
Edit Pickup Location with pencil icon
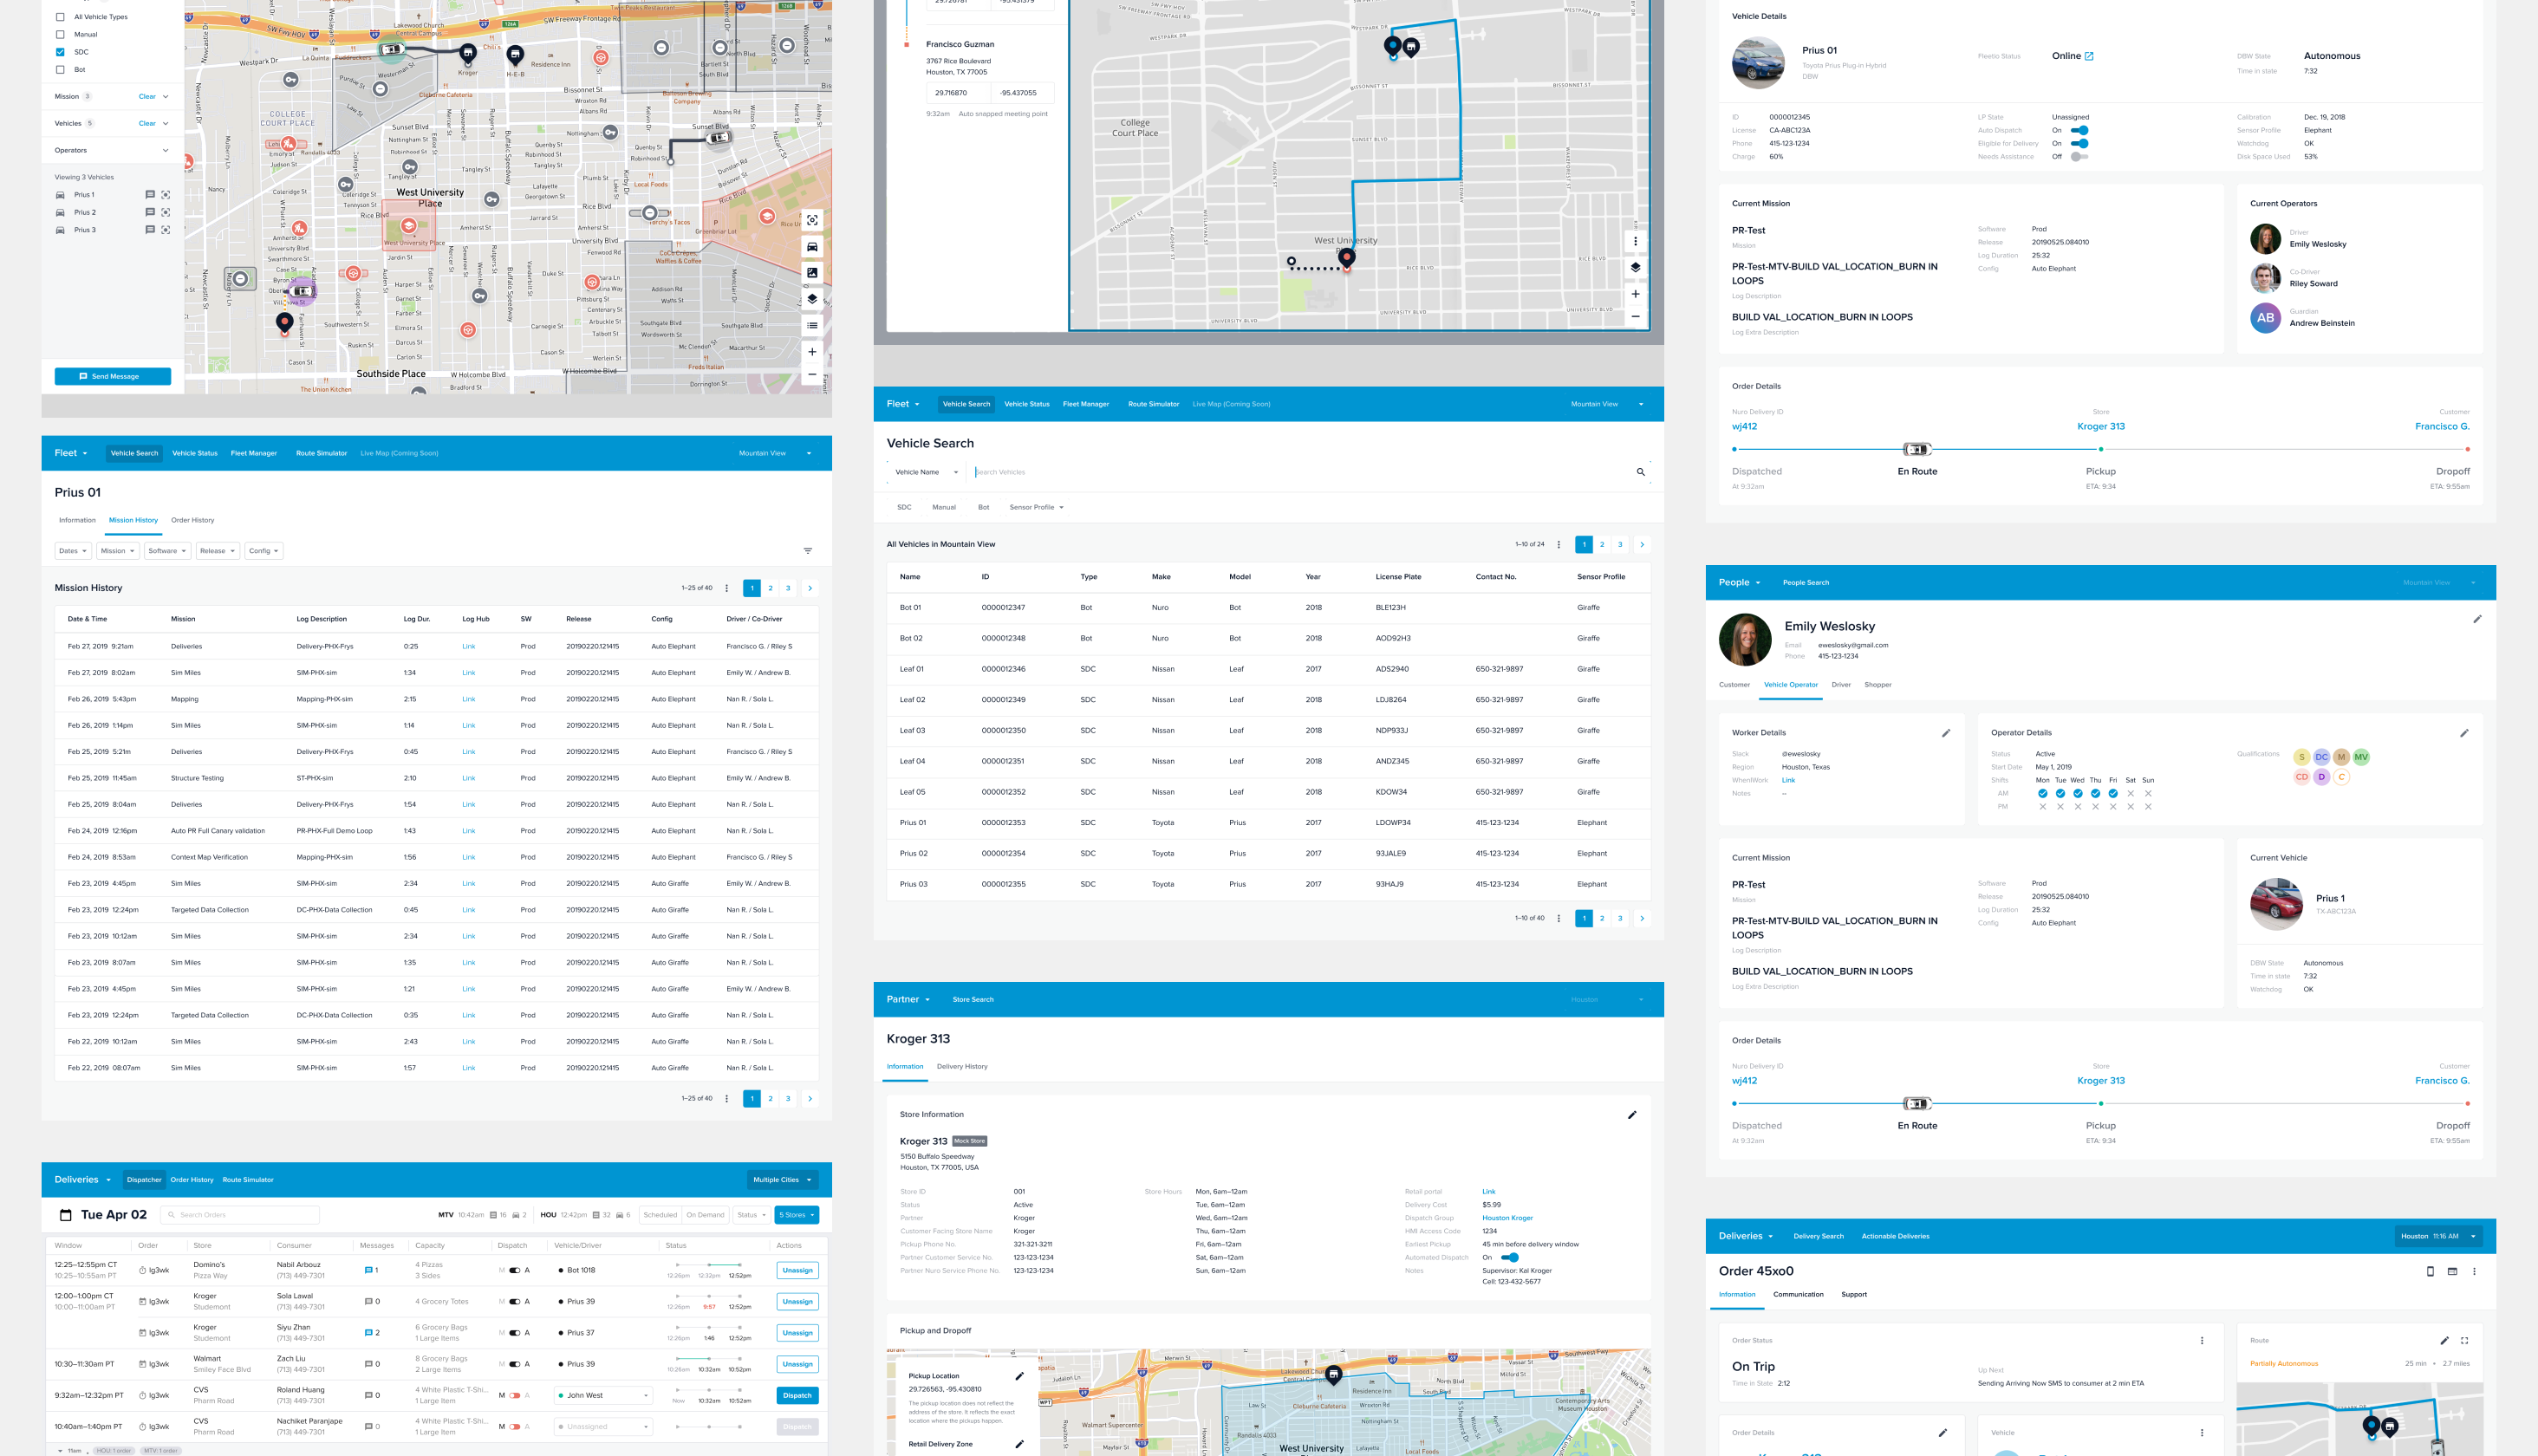[x=1020, y=1376]
